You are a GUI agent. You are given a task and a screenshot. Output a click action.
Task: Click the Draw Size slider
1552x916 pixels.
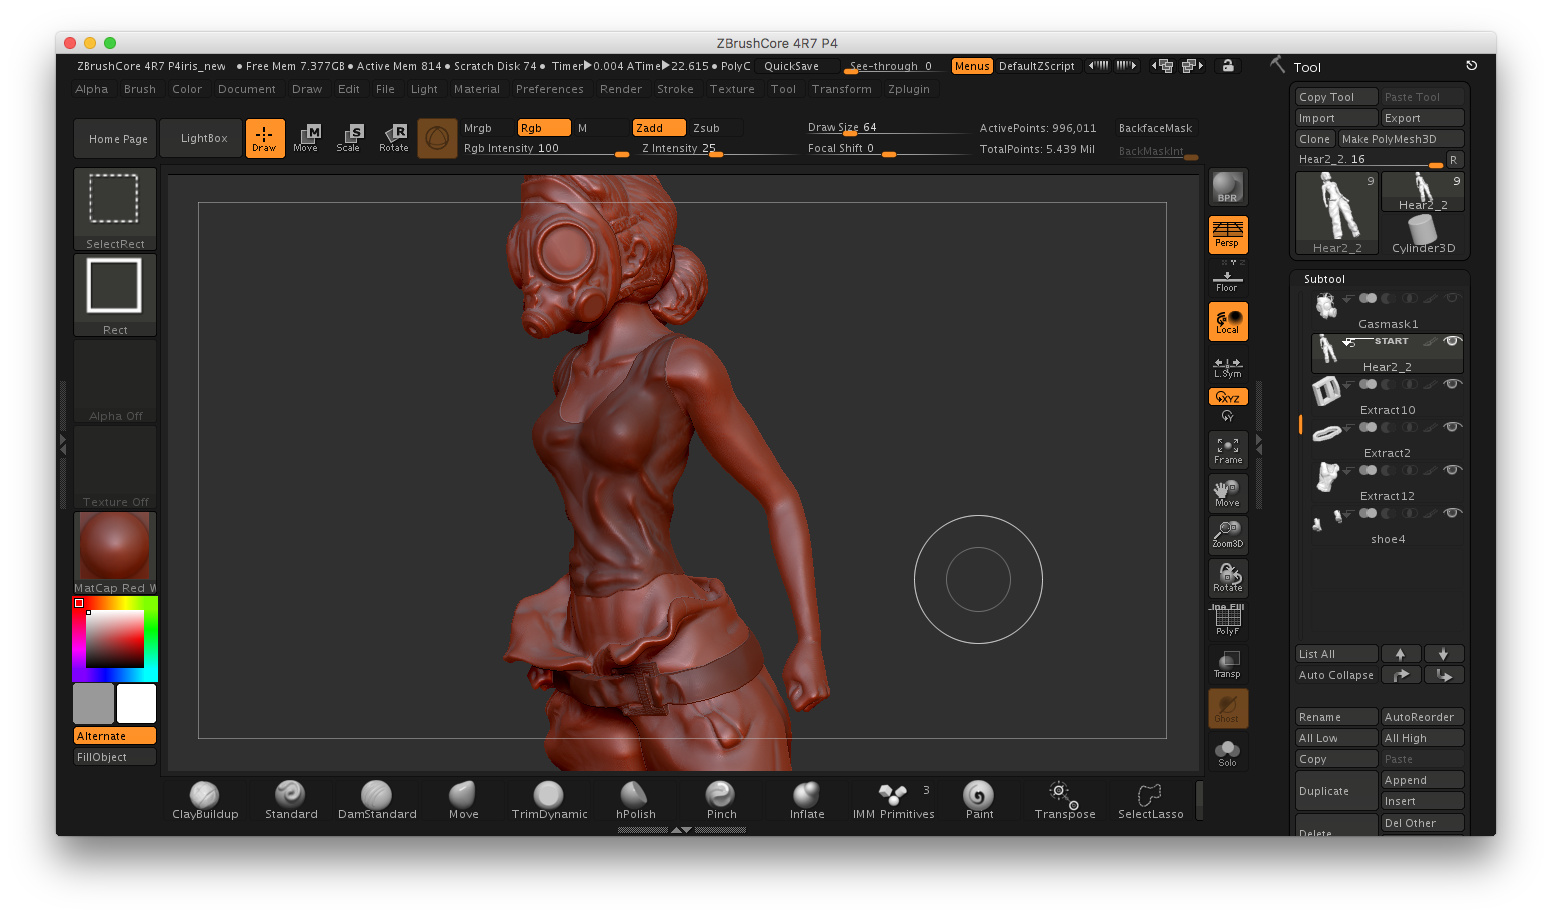click(885, 128)
